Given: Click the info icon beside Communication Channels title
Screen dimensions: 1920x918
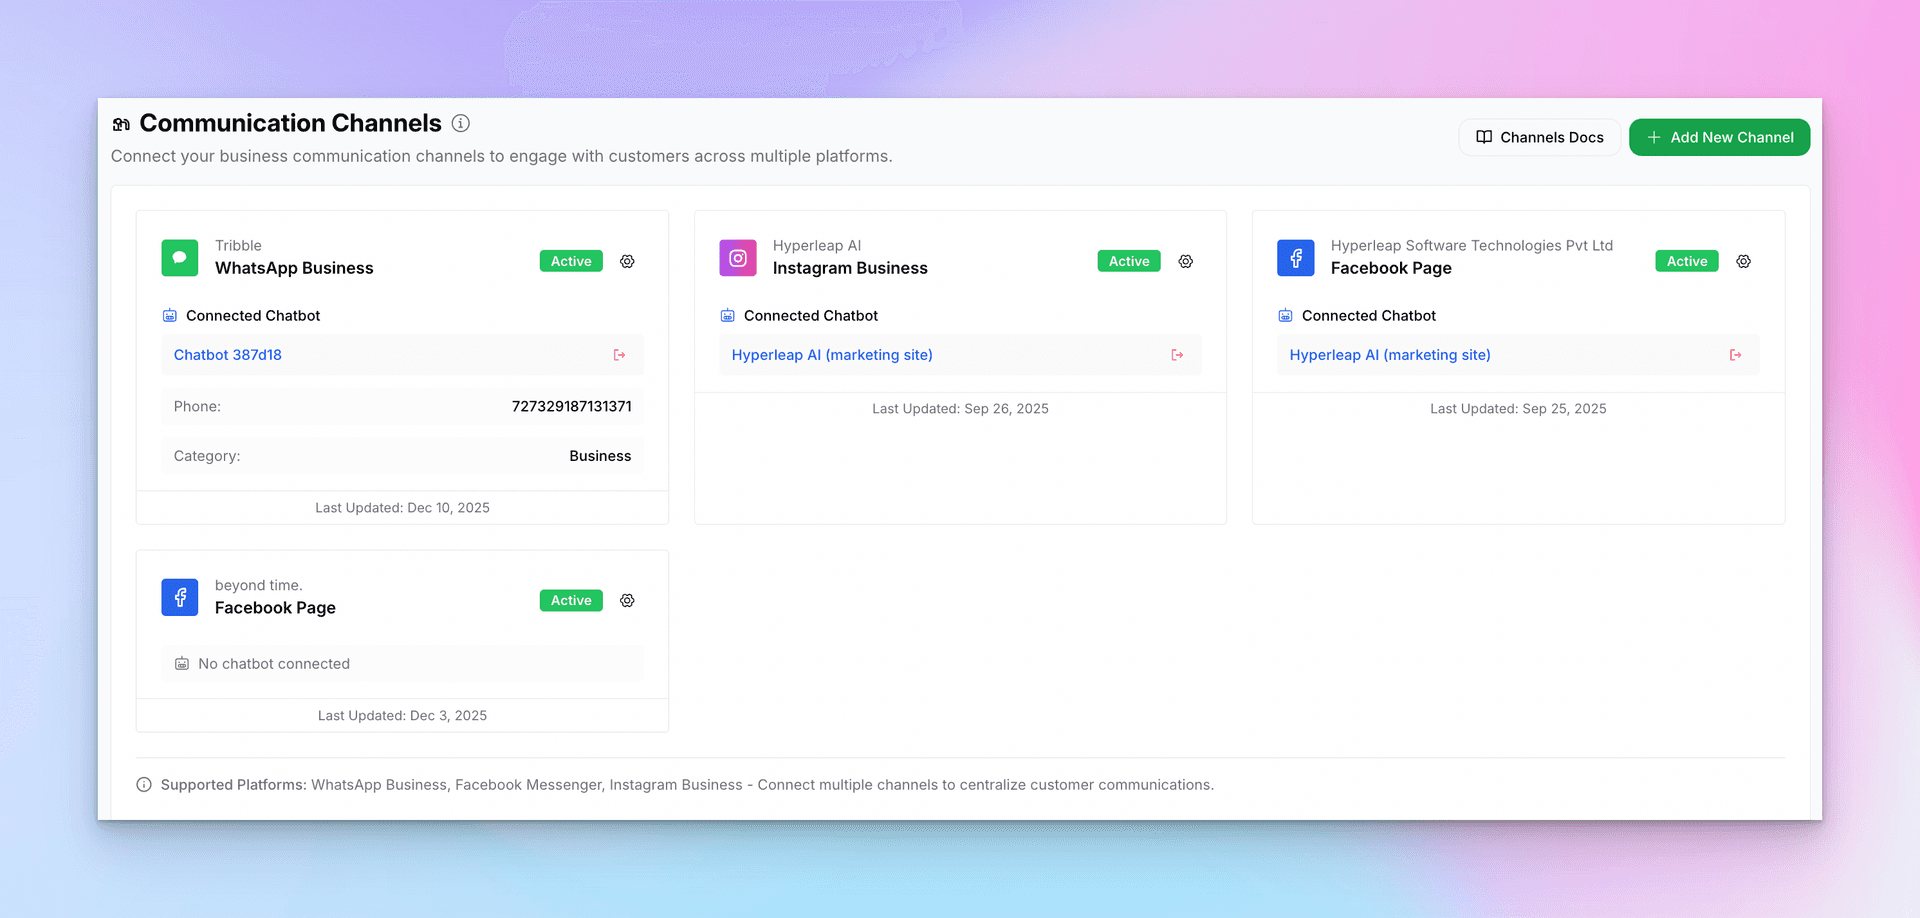Looking at the screenshot, I should (x=460, y=123).
